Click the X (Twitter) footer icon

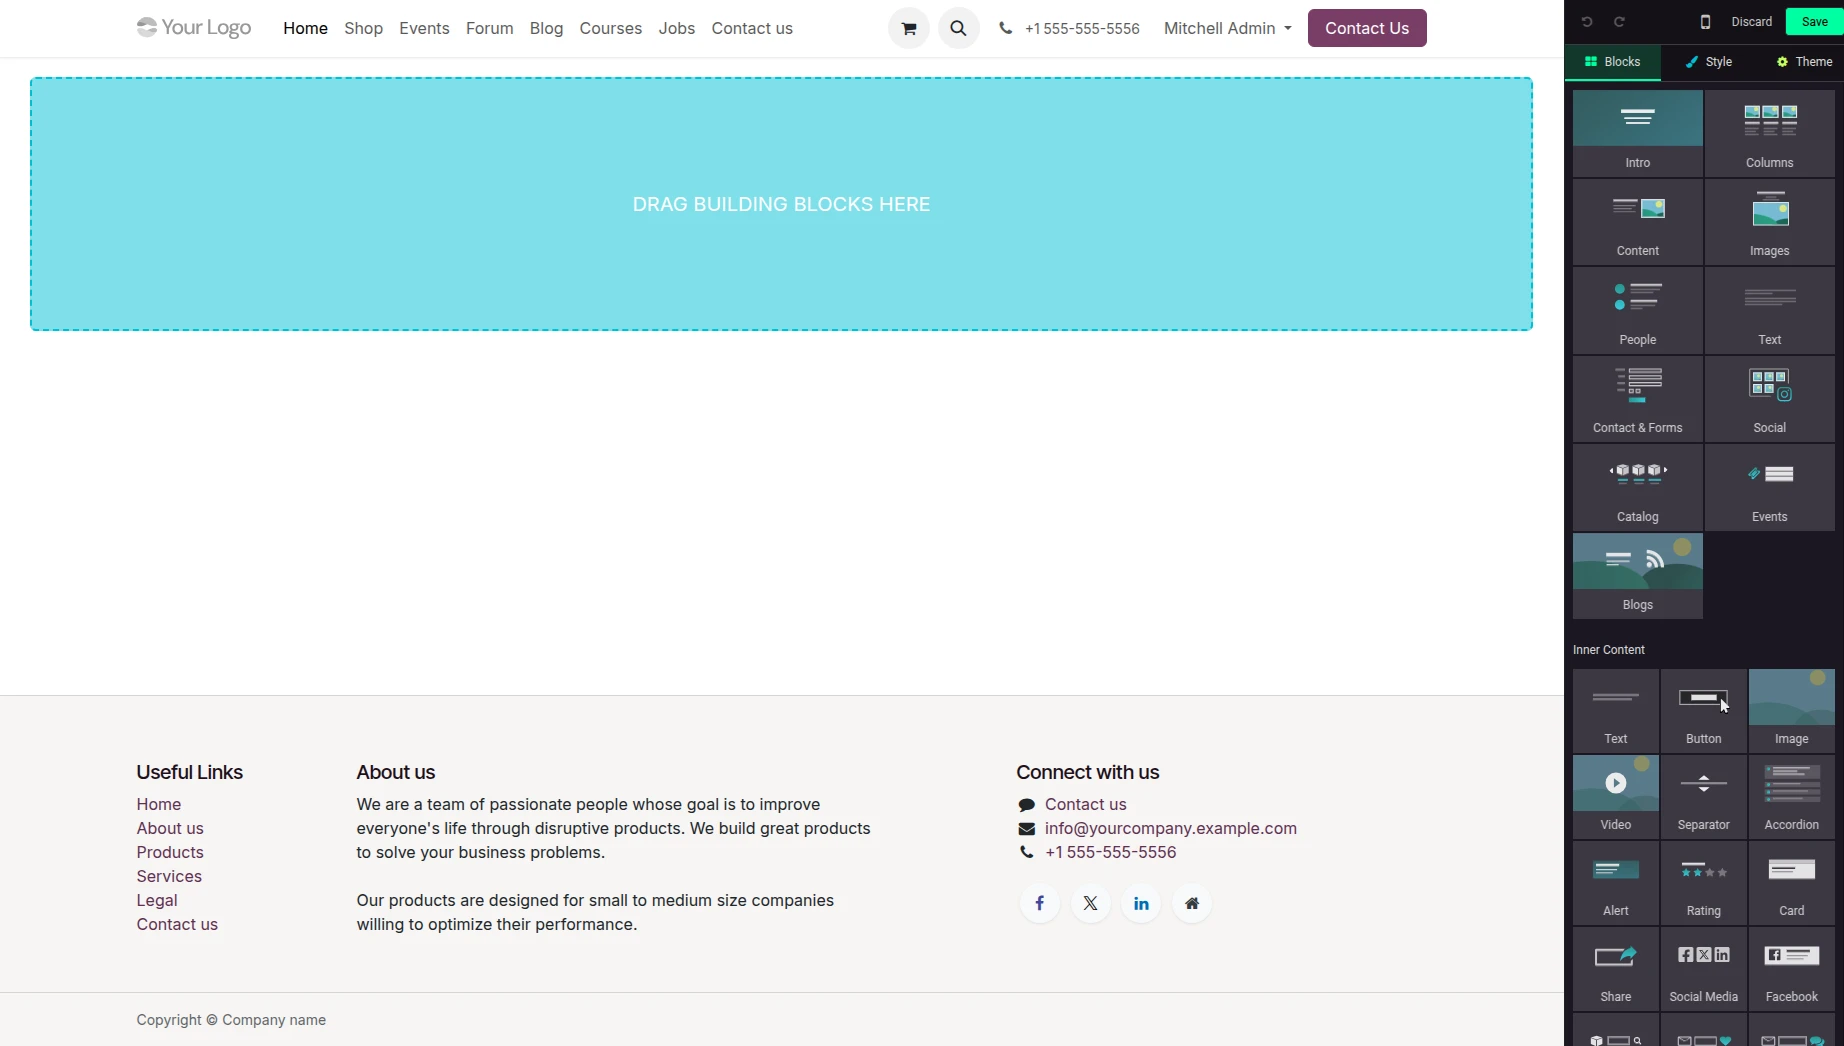pyautogui.click(x=1090, y=904)
